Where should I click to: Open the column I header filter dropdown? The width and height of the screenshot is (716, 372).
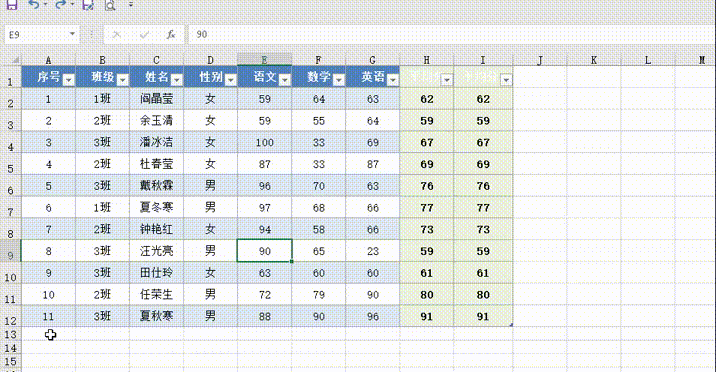pyautogui.click(x=506, y=80)
